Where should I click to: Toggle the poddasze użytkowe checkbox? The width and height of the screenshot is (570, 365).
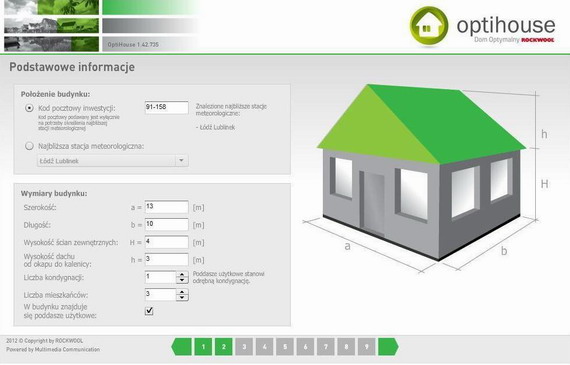point(149,311)
